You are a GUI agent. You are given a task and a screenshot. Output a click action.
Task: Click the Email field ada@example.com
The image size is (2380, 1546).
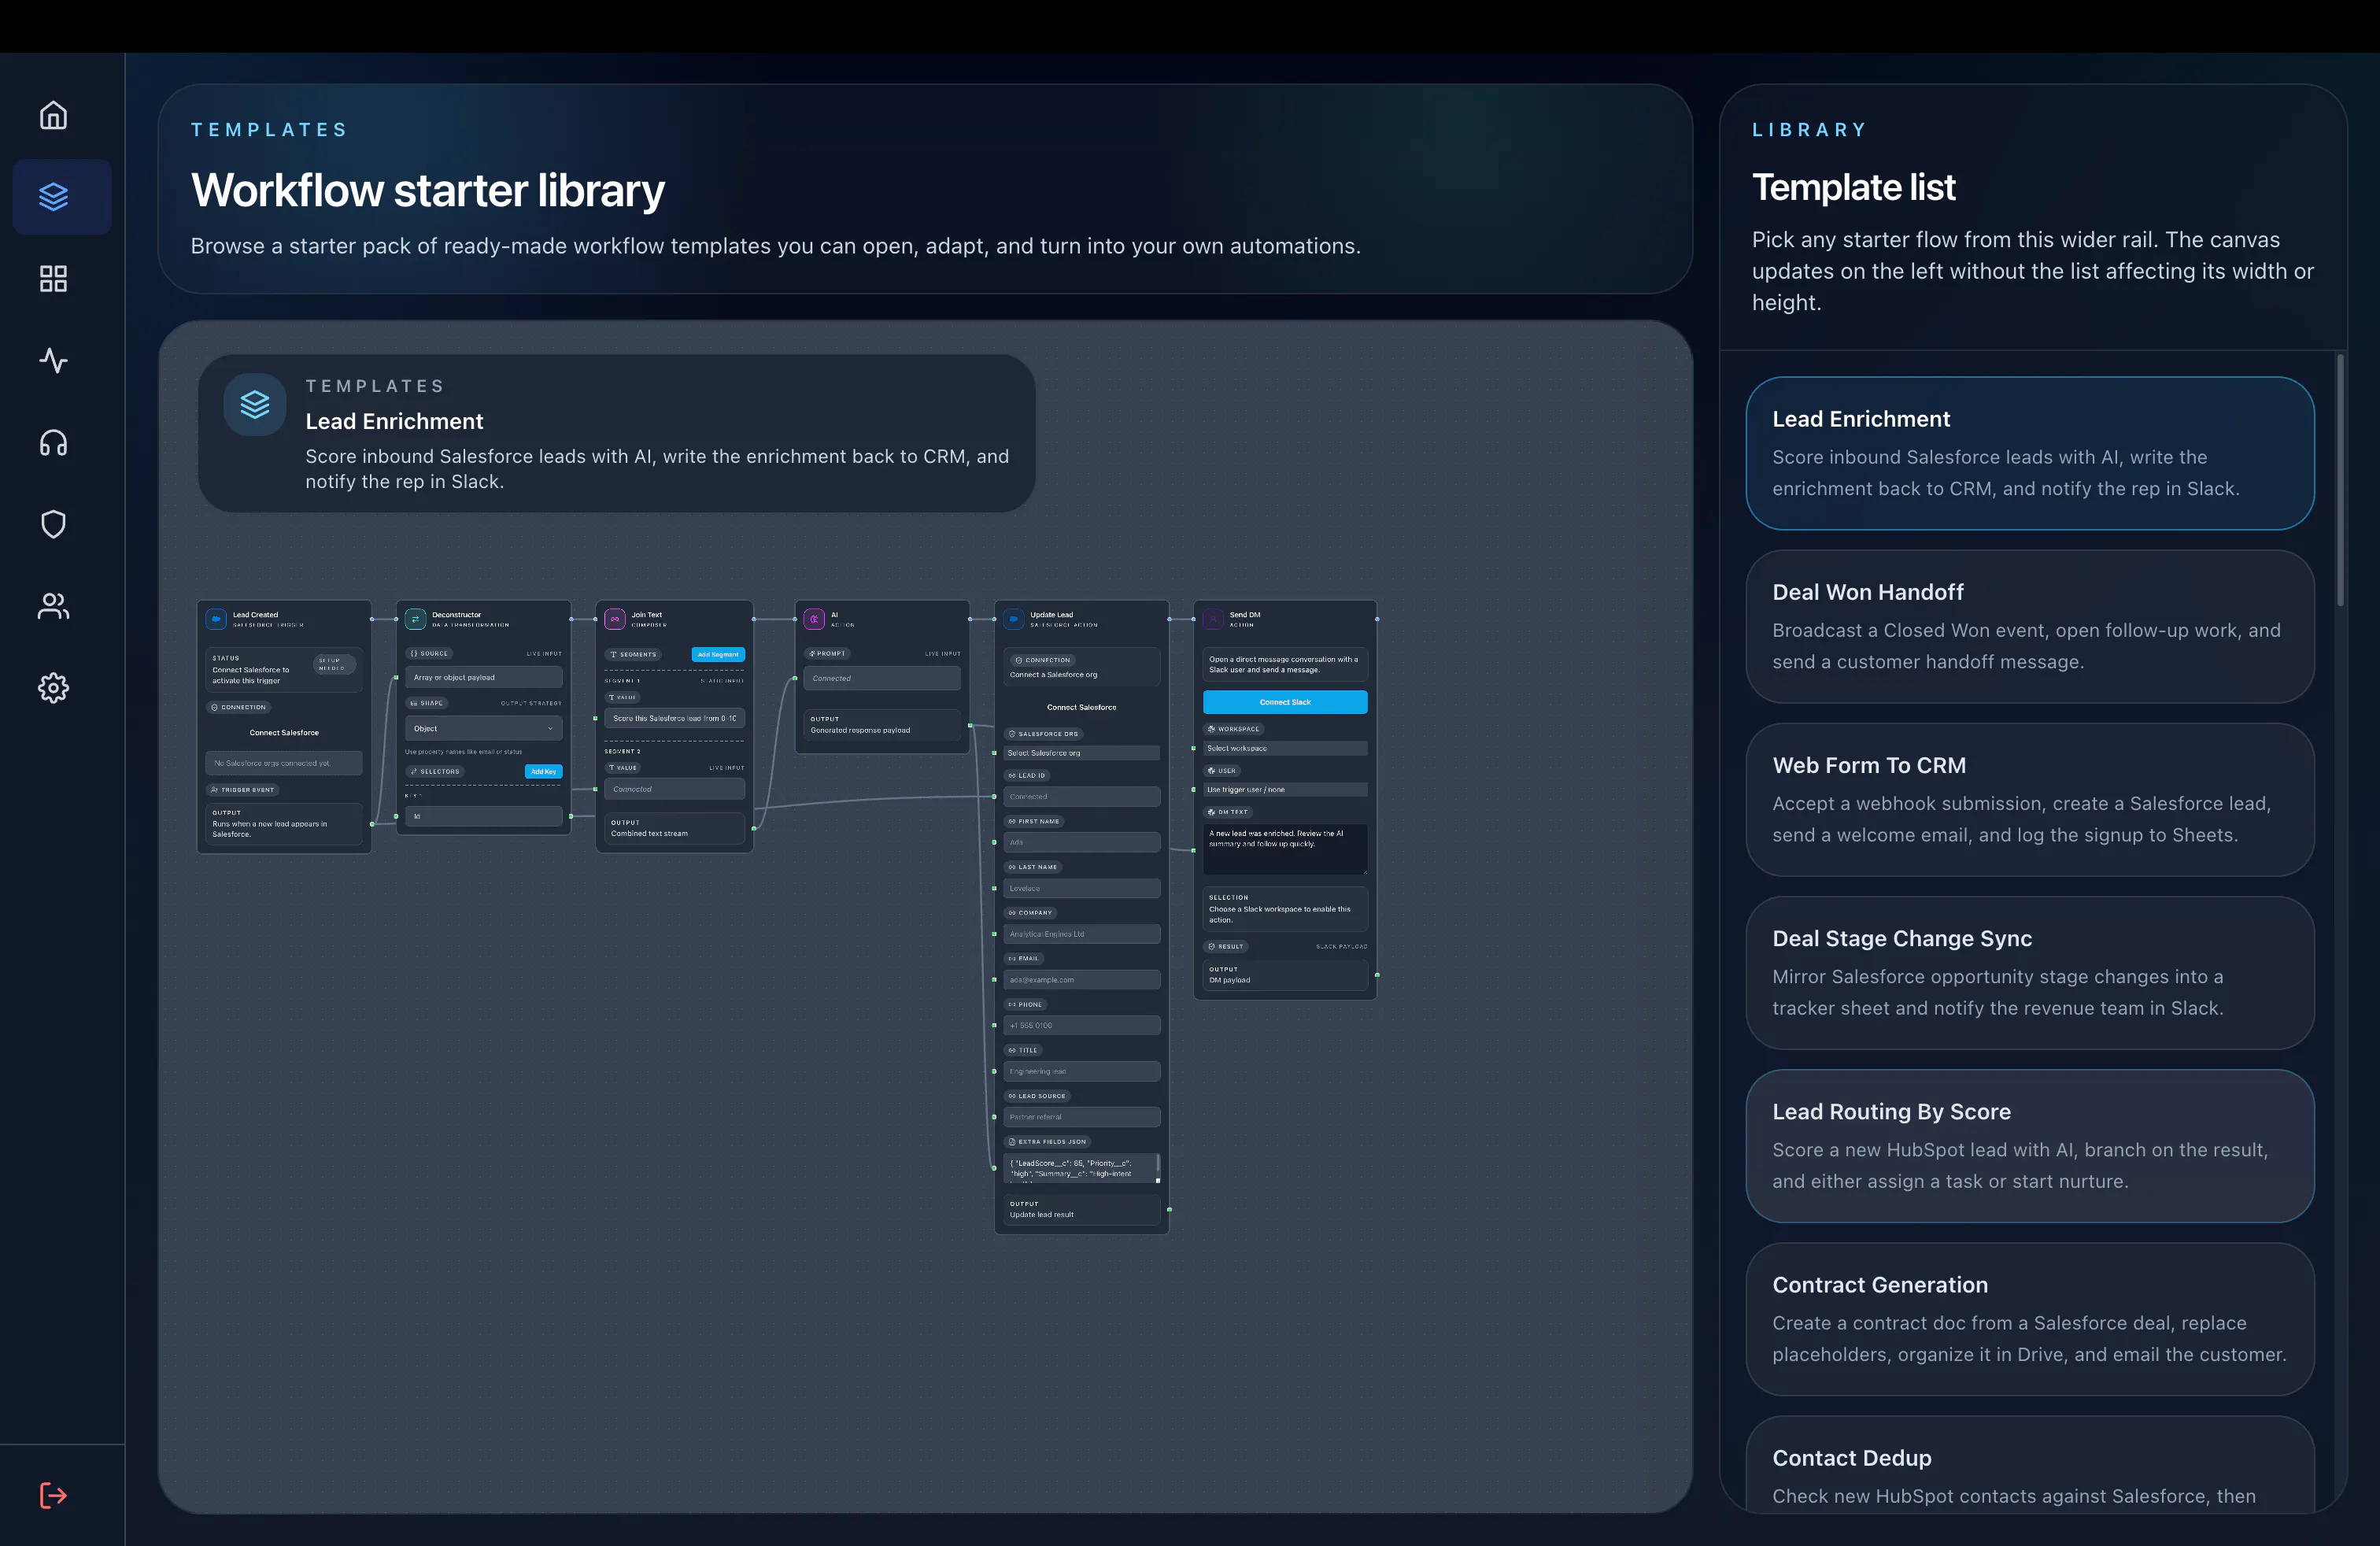click(1081, 980)
